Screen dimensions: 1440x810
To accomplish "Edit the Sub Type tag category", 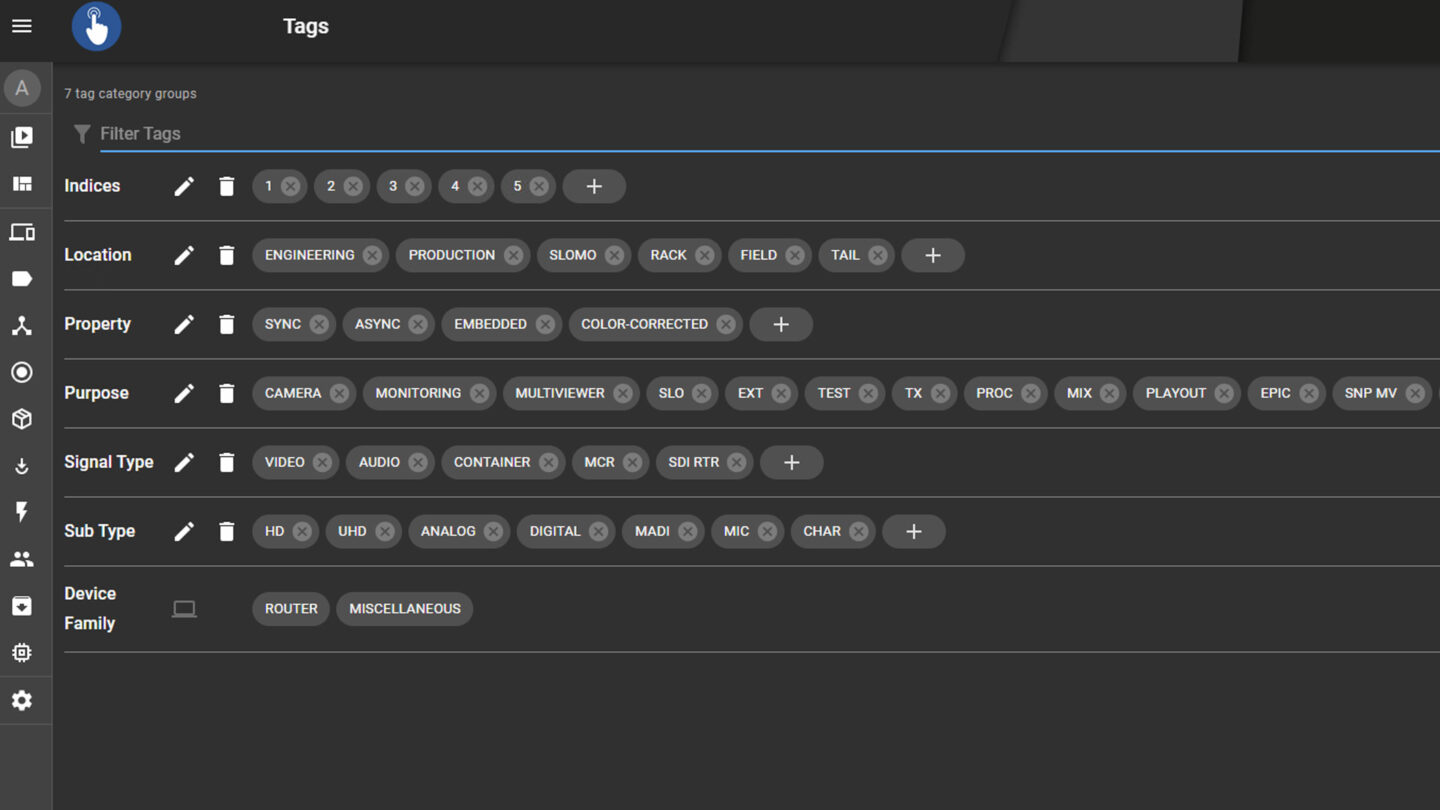I will (x=184, y=531).
